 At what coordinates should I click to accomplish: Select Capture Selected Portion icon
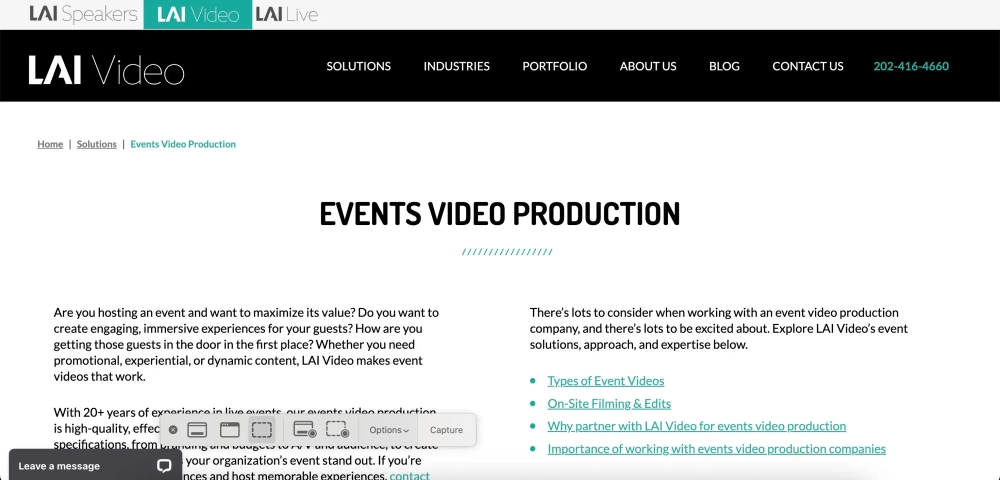pyautogui.click(x=261, y=430)
